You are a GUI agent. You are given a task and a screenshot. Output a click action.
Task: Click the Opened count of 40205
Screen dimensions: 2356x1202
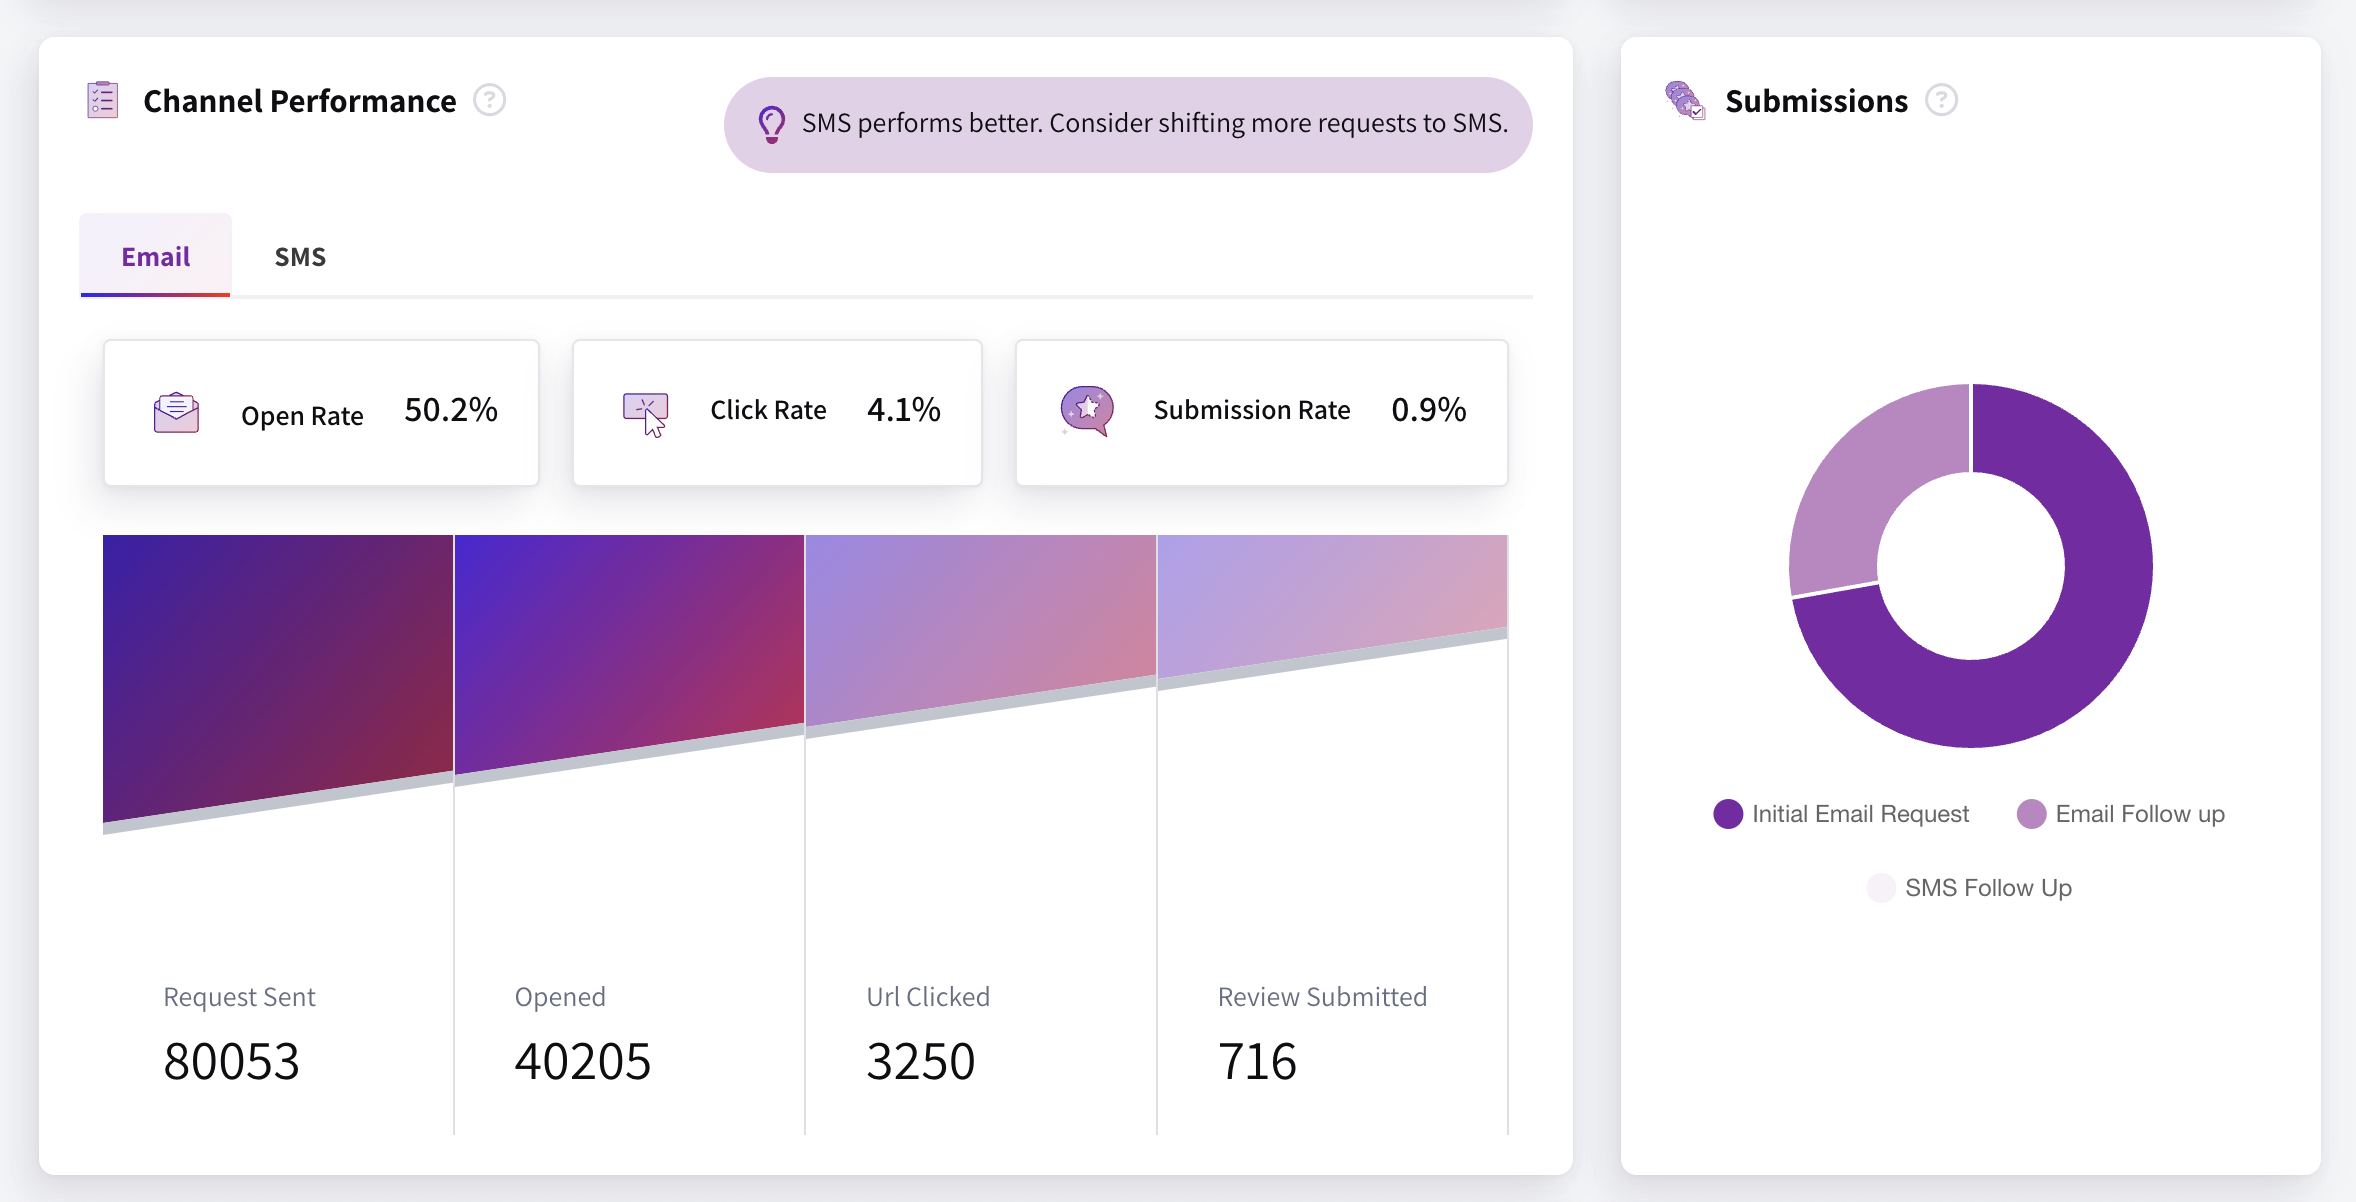[x=582, y=1060]
